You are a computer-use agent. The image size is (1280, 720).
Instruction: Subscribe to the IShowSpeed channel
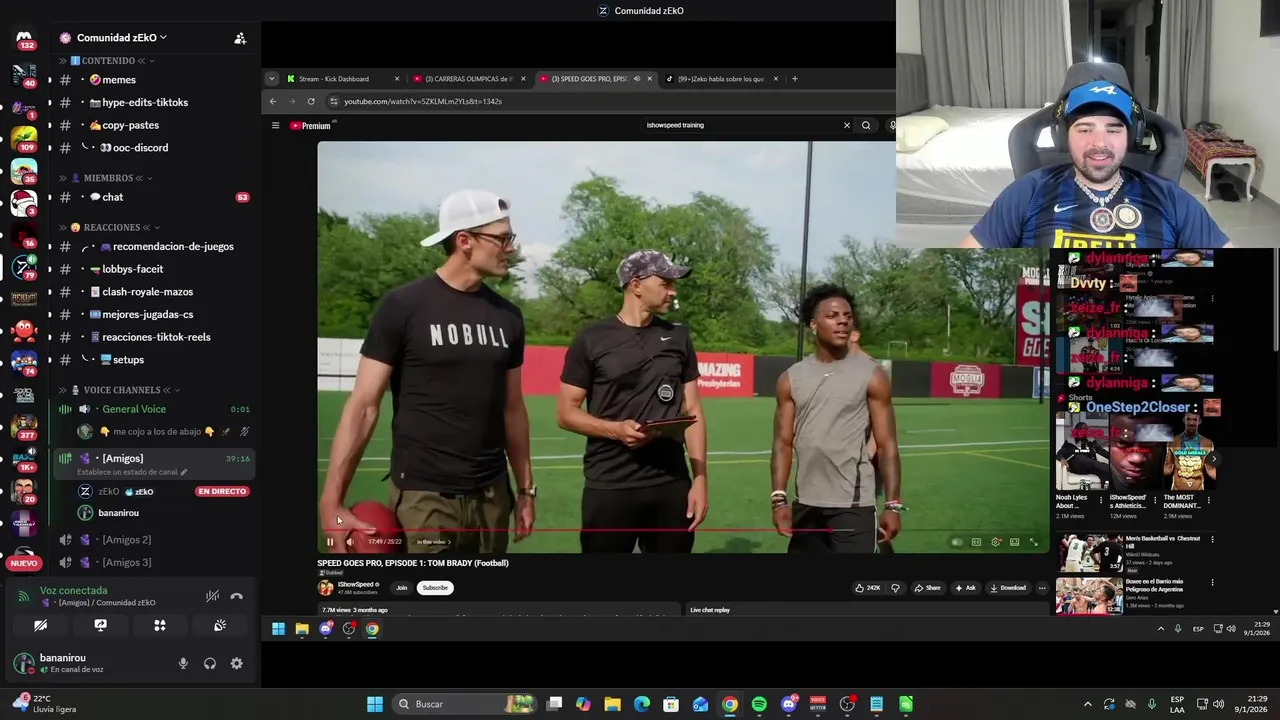(435, 588)
